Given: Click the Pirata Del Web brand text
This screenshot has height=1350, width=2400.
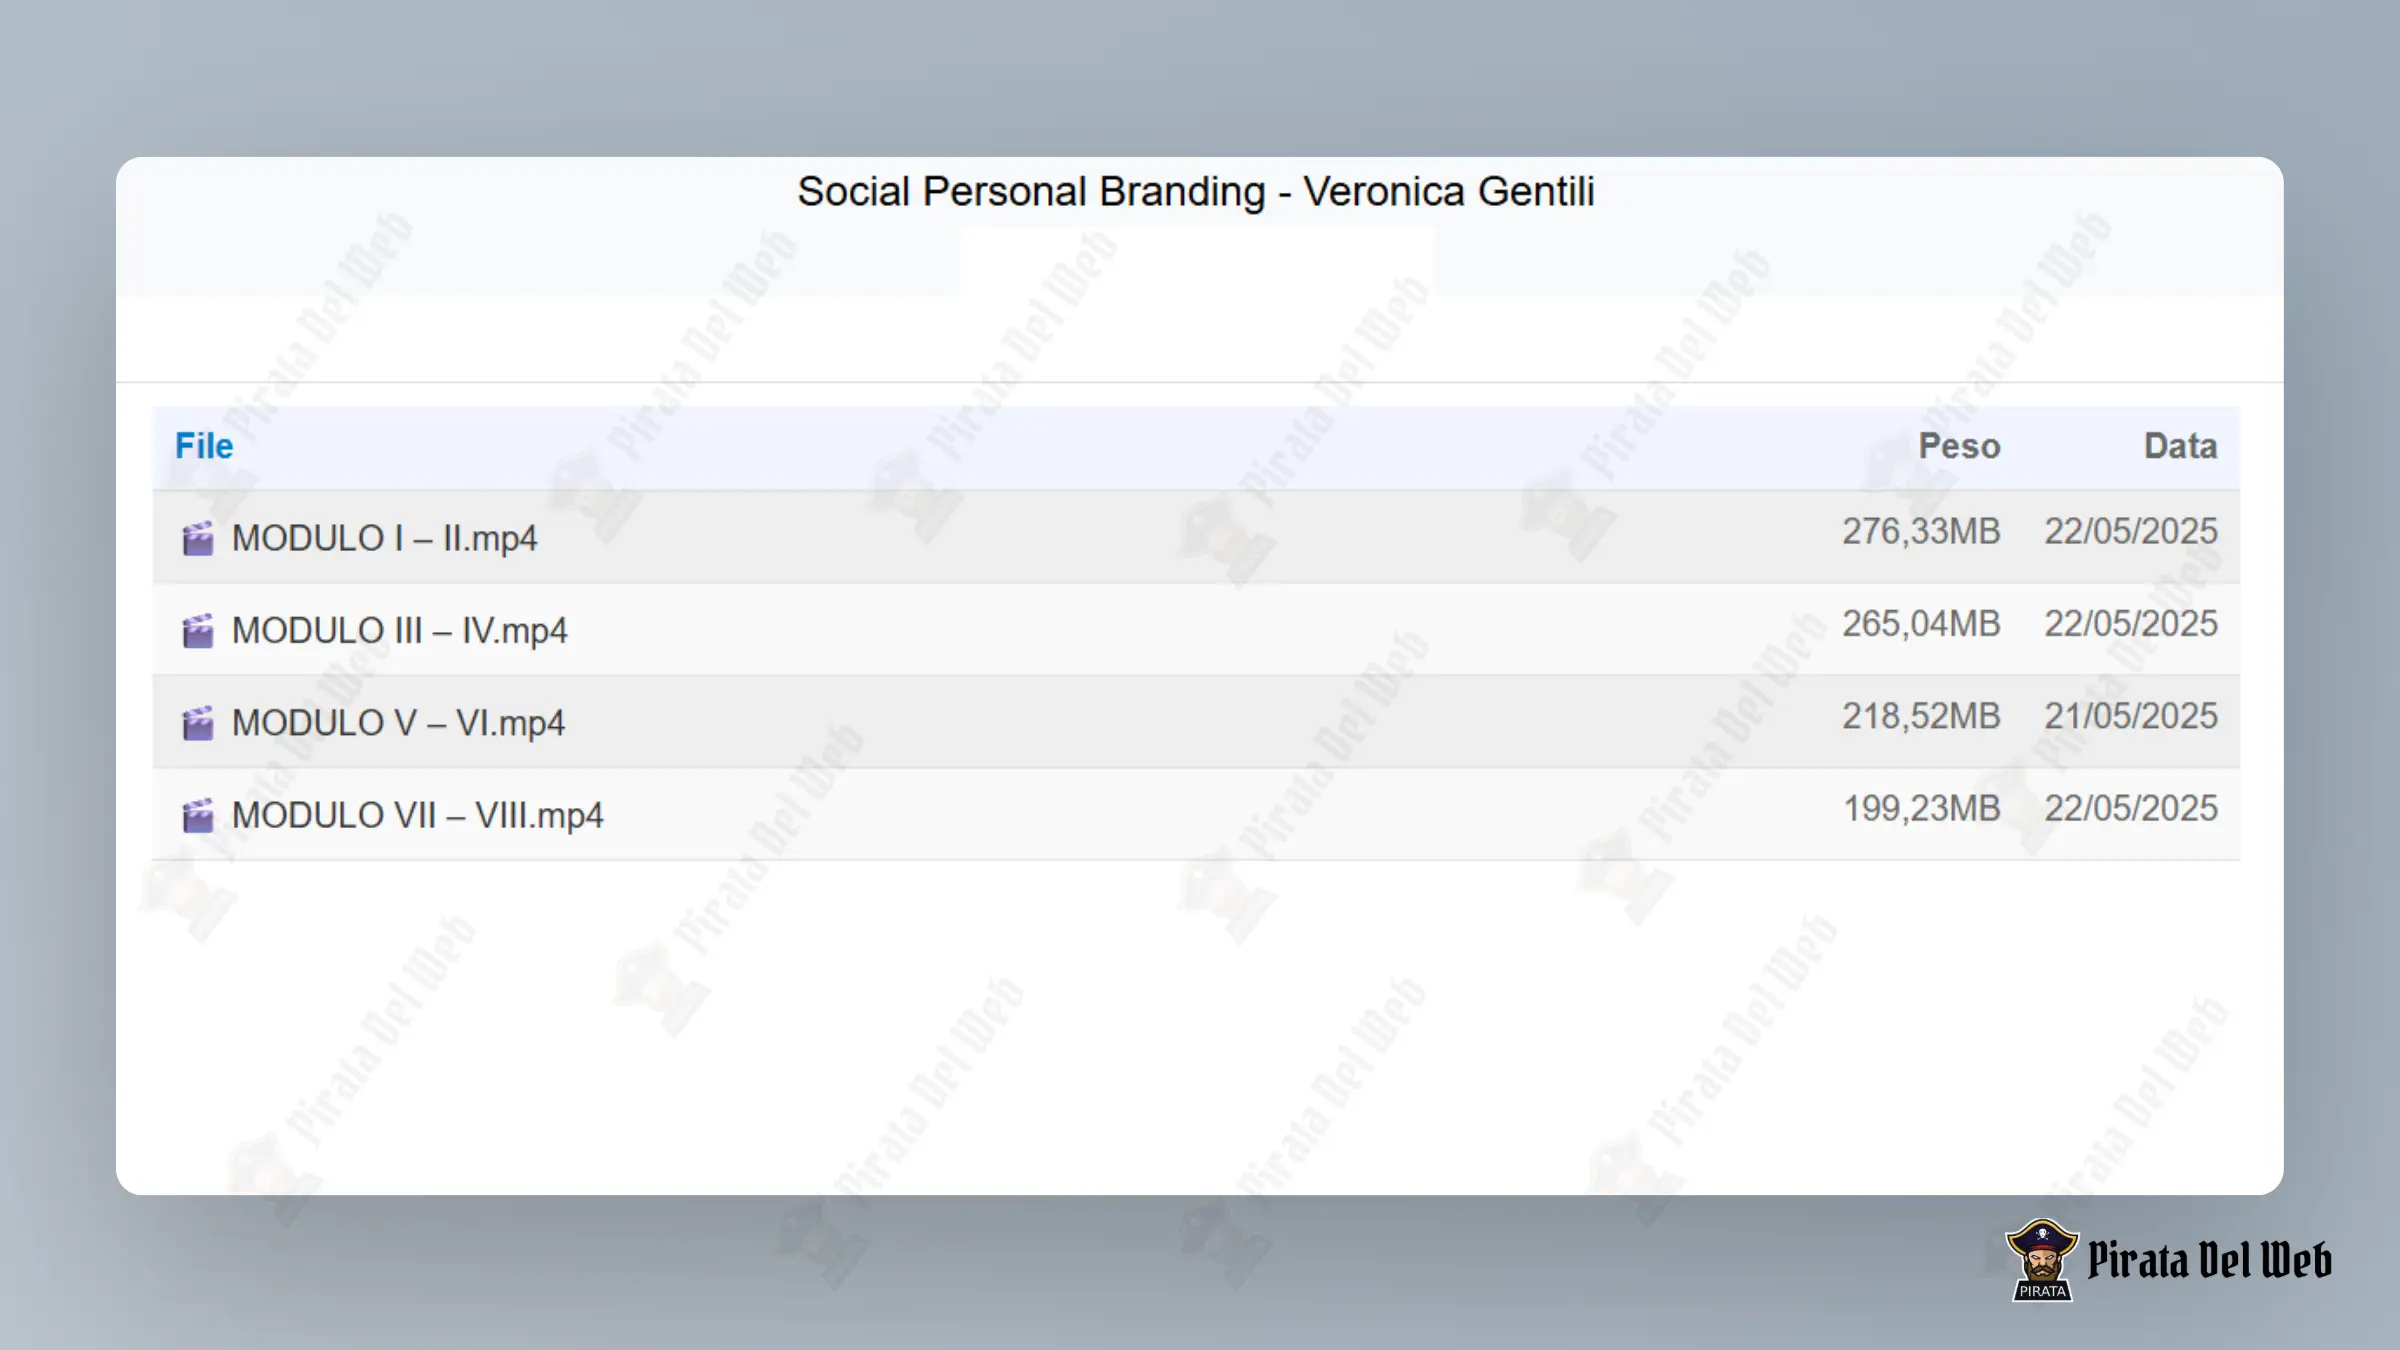Looking at the screenshot, I should [x=2210, y=1260].
